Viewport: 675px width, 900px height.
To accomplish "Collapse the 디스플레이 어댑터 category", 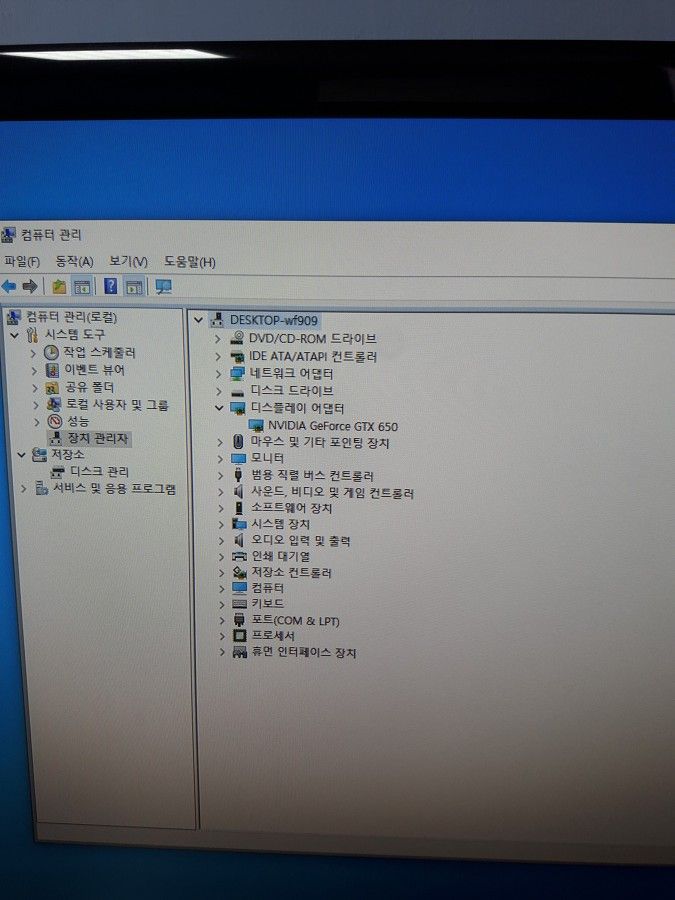I will tap(219, 408).
